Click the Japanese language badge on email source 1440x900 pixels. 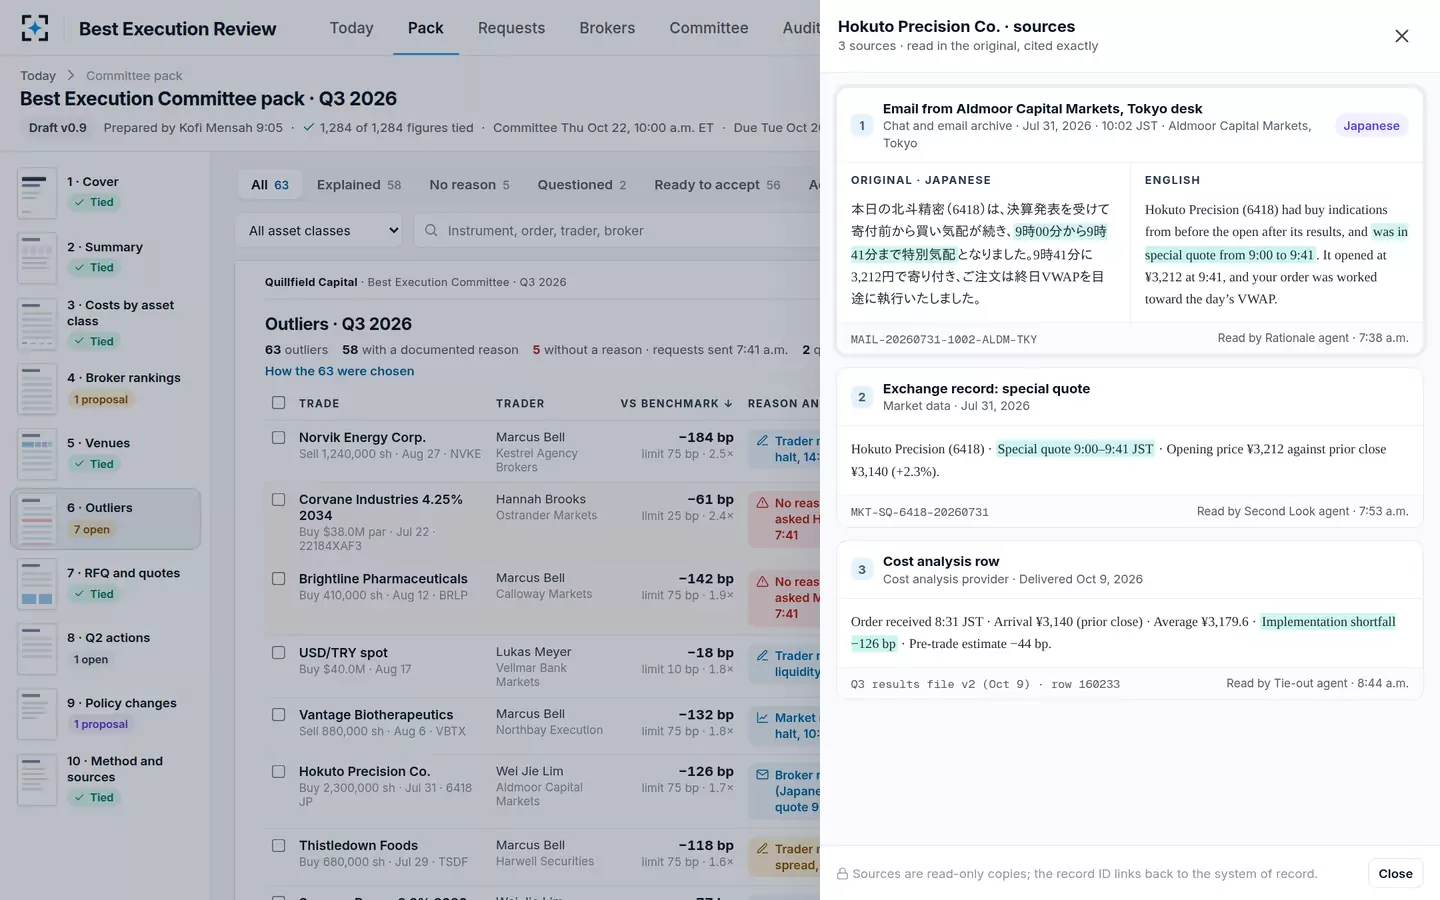[1371, 126]
